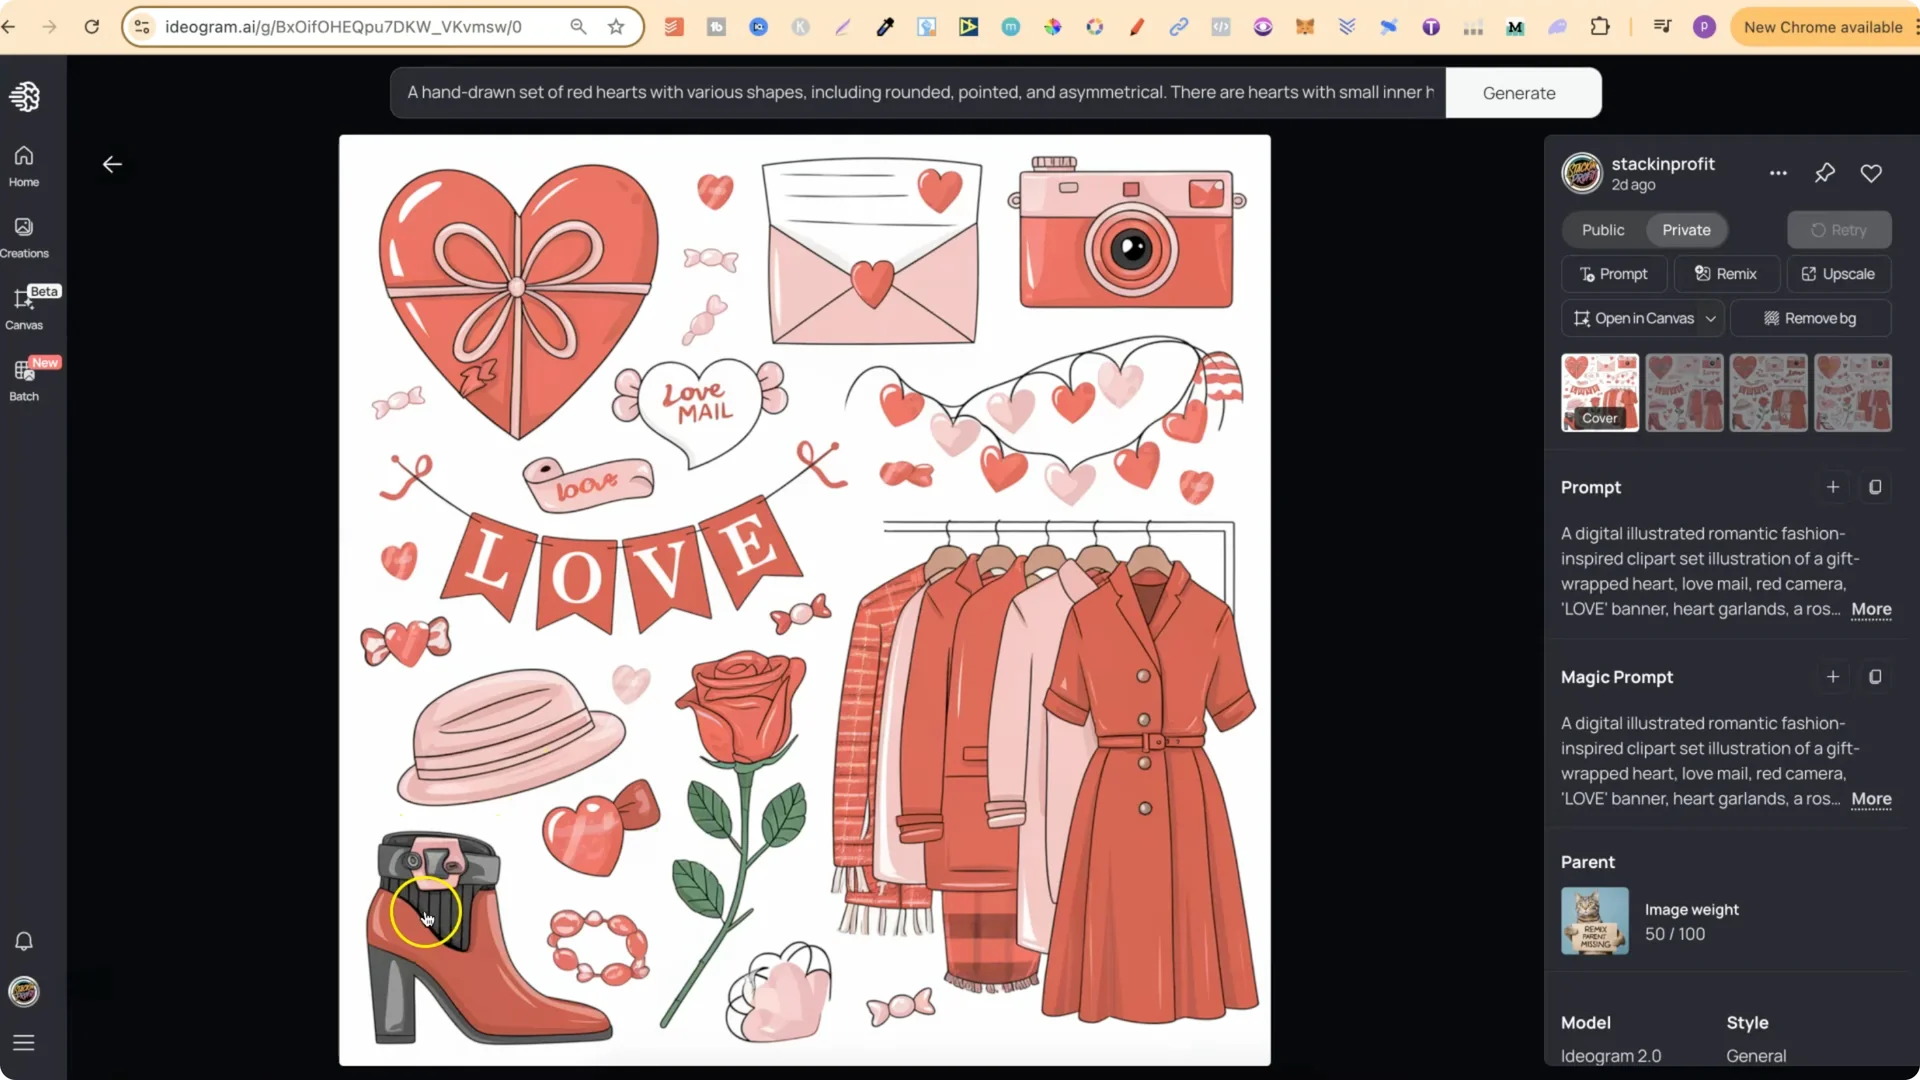Toggle the browser bookmark star
1920x1080 pixels.
616,27
